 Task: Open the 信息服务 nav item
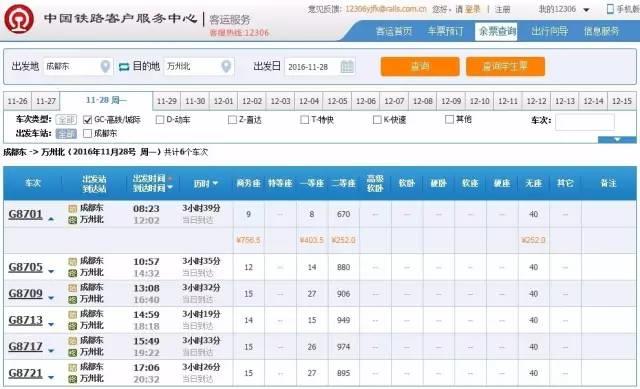(x=601, y=31)
